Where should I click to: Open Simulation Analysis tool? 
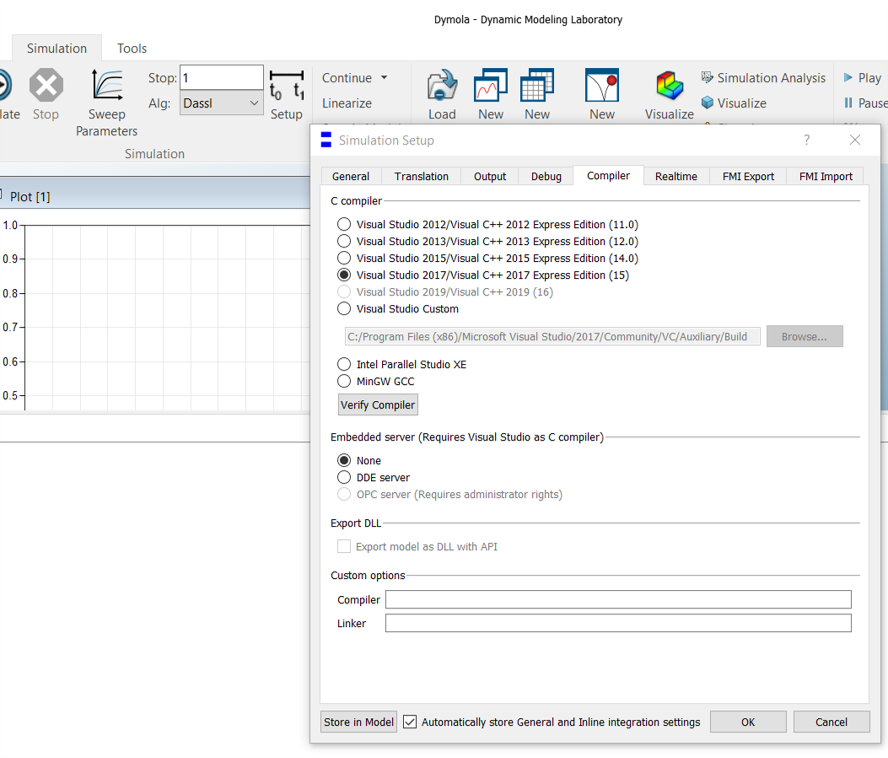763,78
